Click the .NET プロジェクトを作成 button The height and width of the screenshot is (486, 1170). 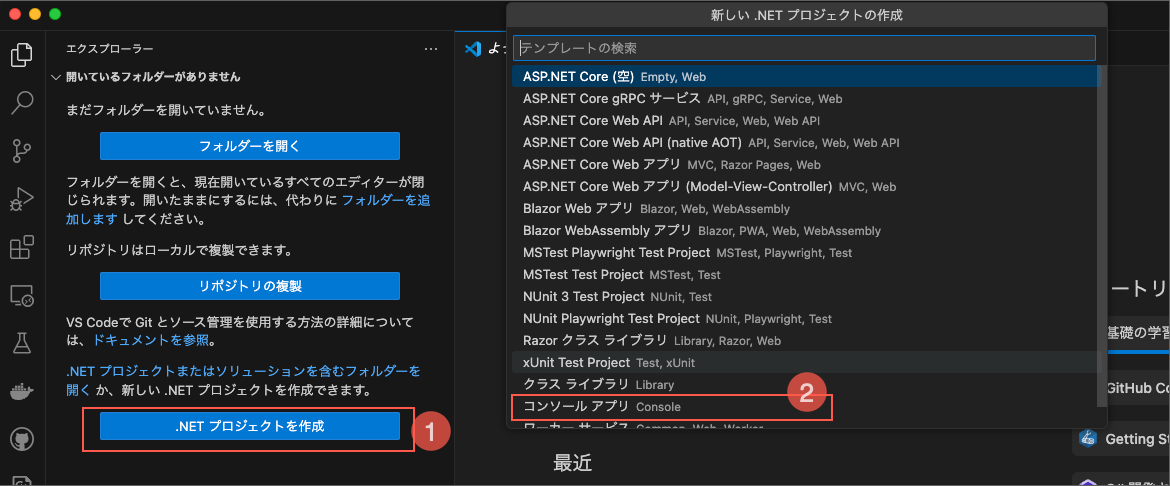[250, 426]
